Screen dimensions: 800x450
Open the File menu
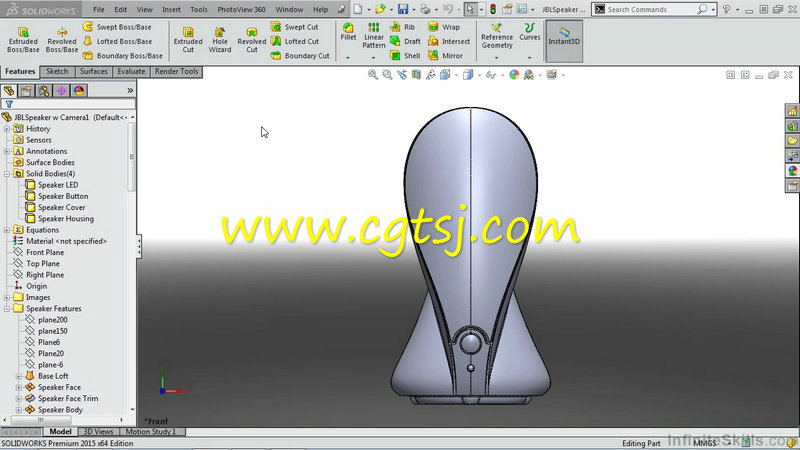[98, 9]
